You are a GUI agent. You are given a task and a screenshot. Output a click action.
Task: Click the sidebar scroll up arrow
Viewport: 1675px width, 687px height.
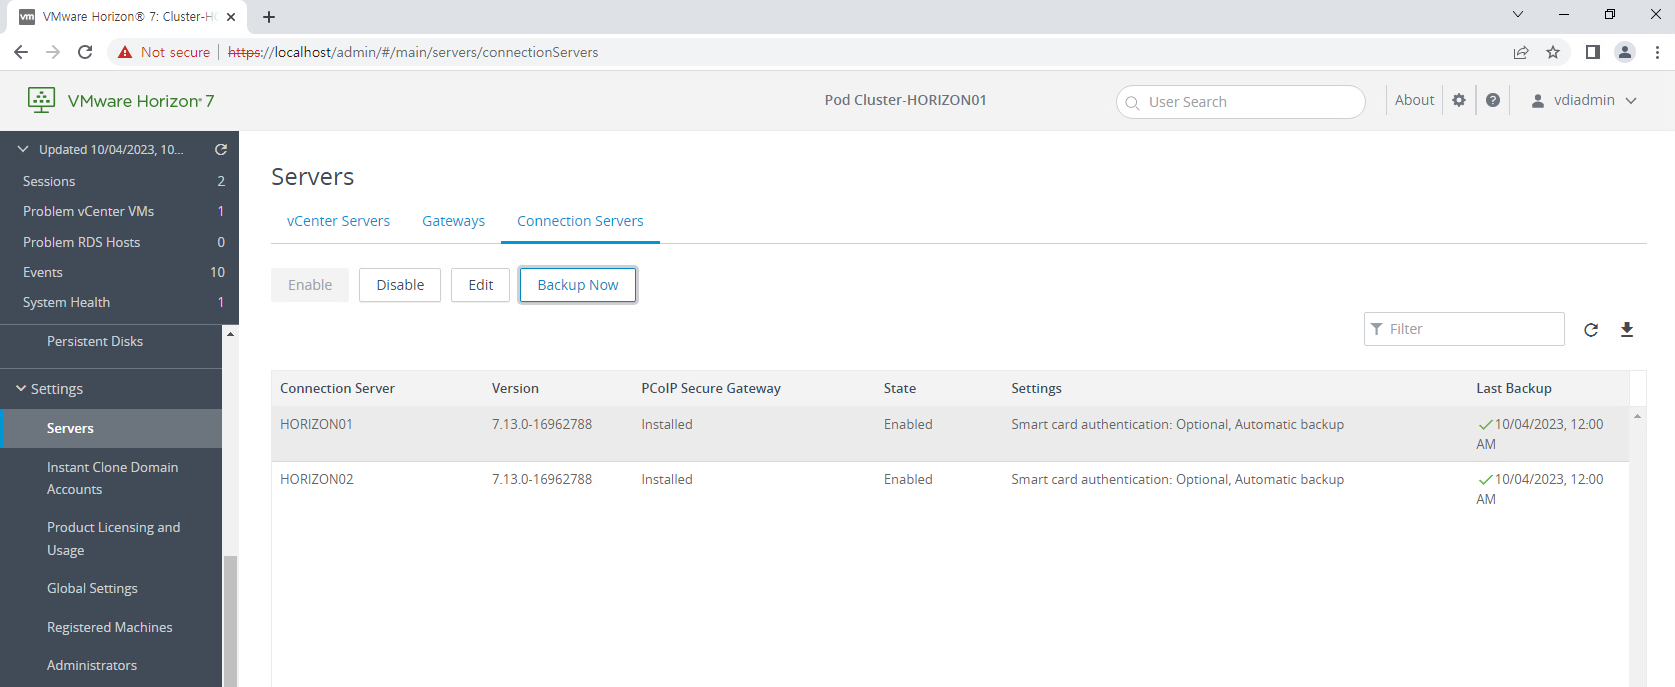[x=230, y=334]
